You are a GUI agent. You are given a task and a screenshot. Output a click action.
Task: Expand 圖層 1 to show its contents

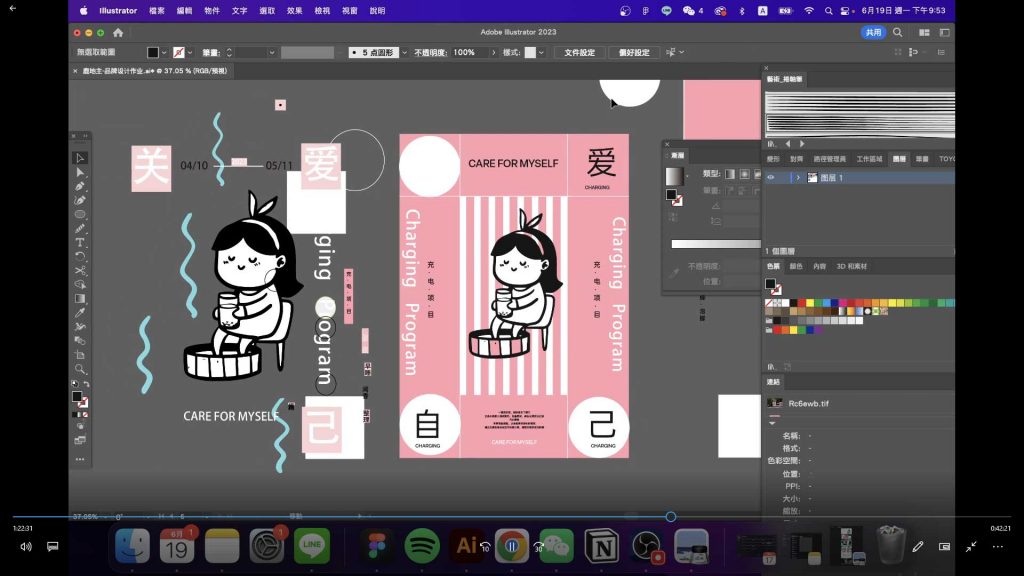(798, 177)
